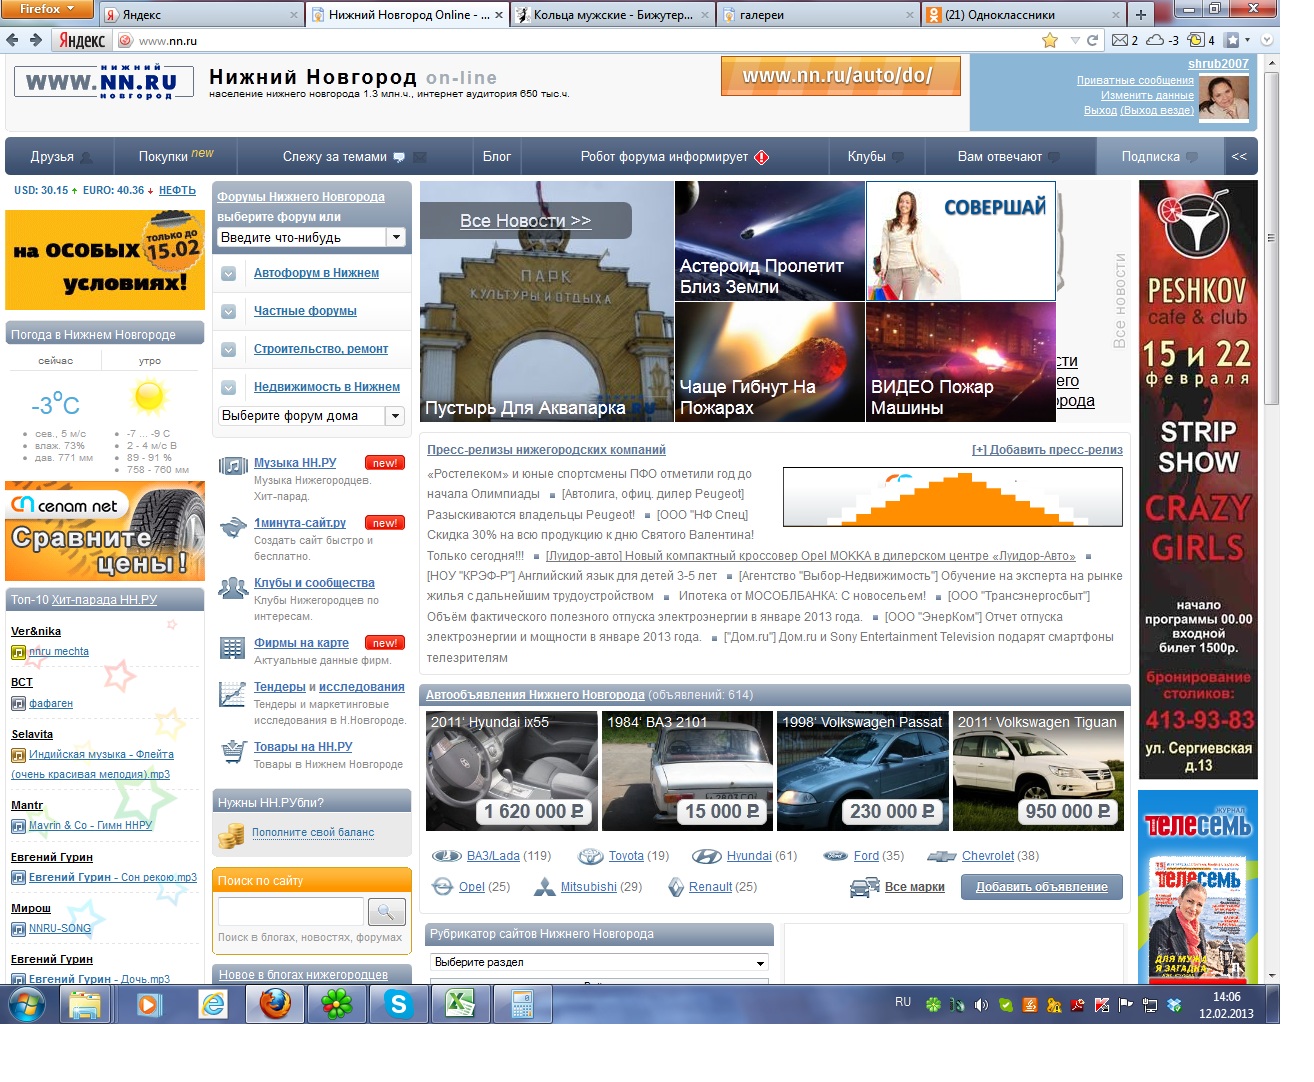
Task: Click the Музыка НН.РУ music note icon
Action: pyautogui.click(x=233, y=466)
